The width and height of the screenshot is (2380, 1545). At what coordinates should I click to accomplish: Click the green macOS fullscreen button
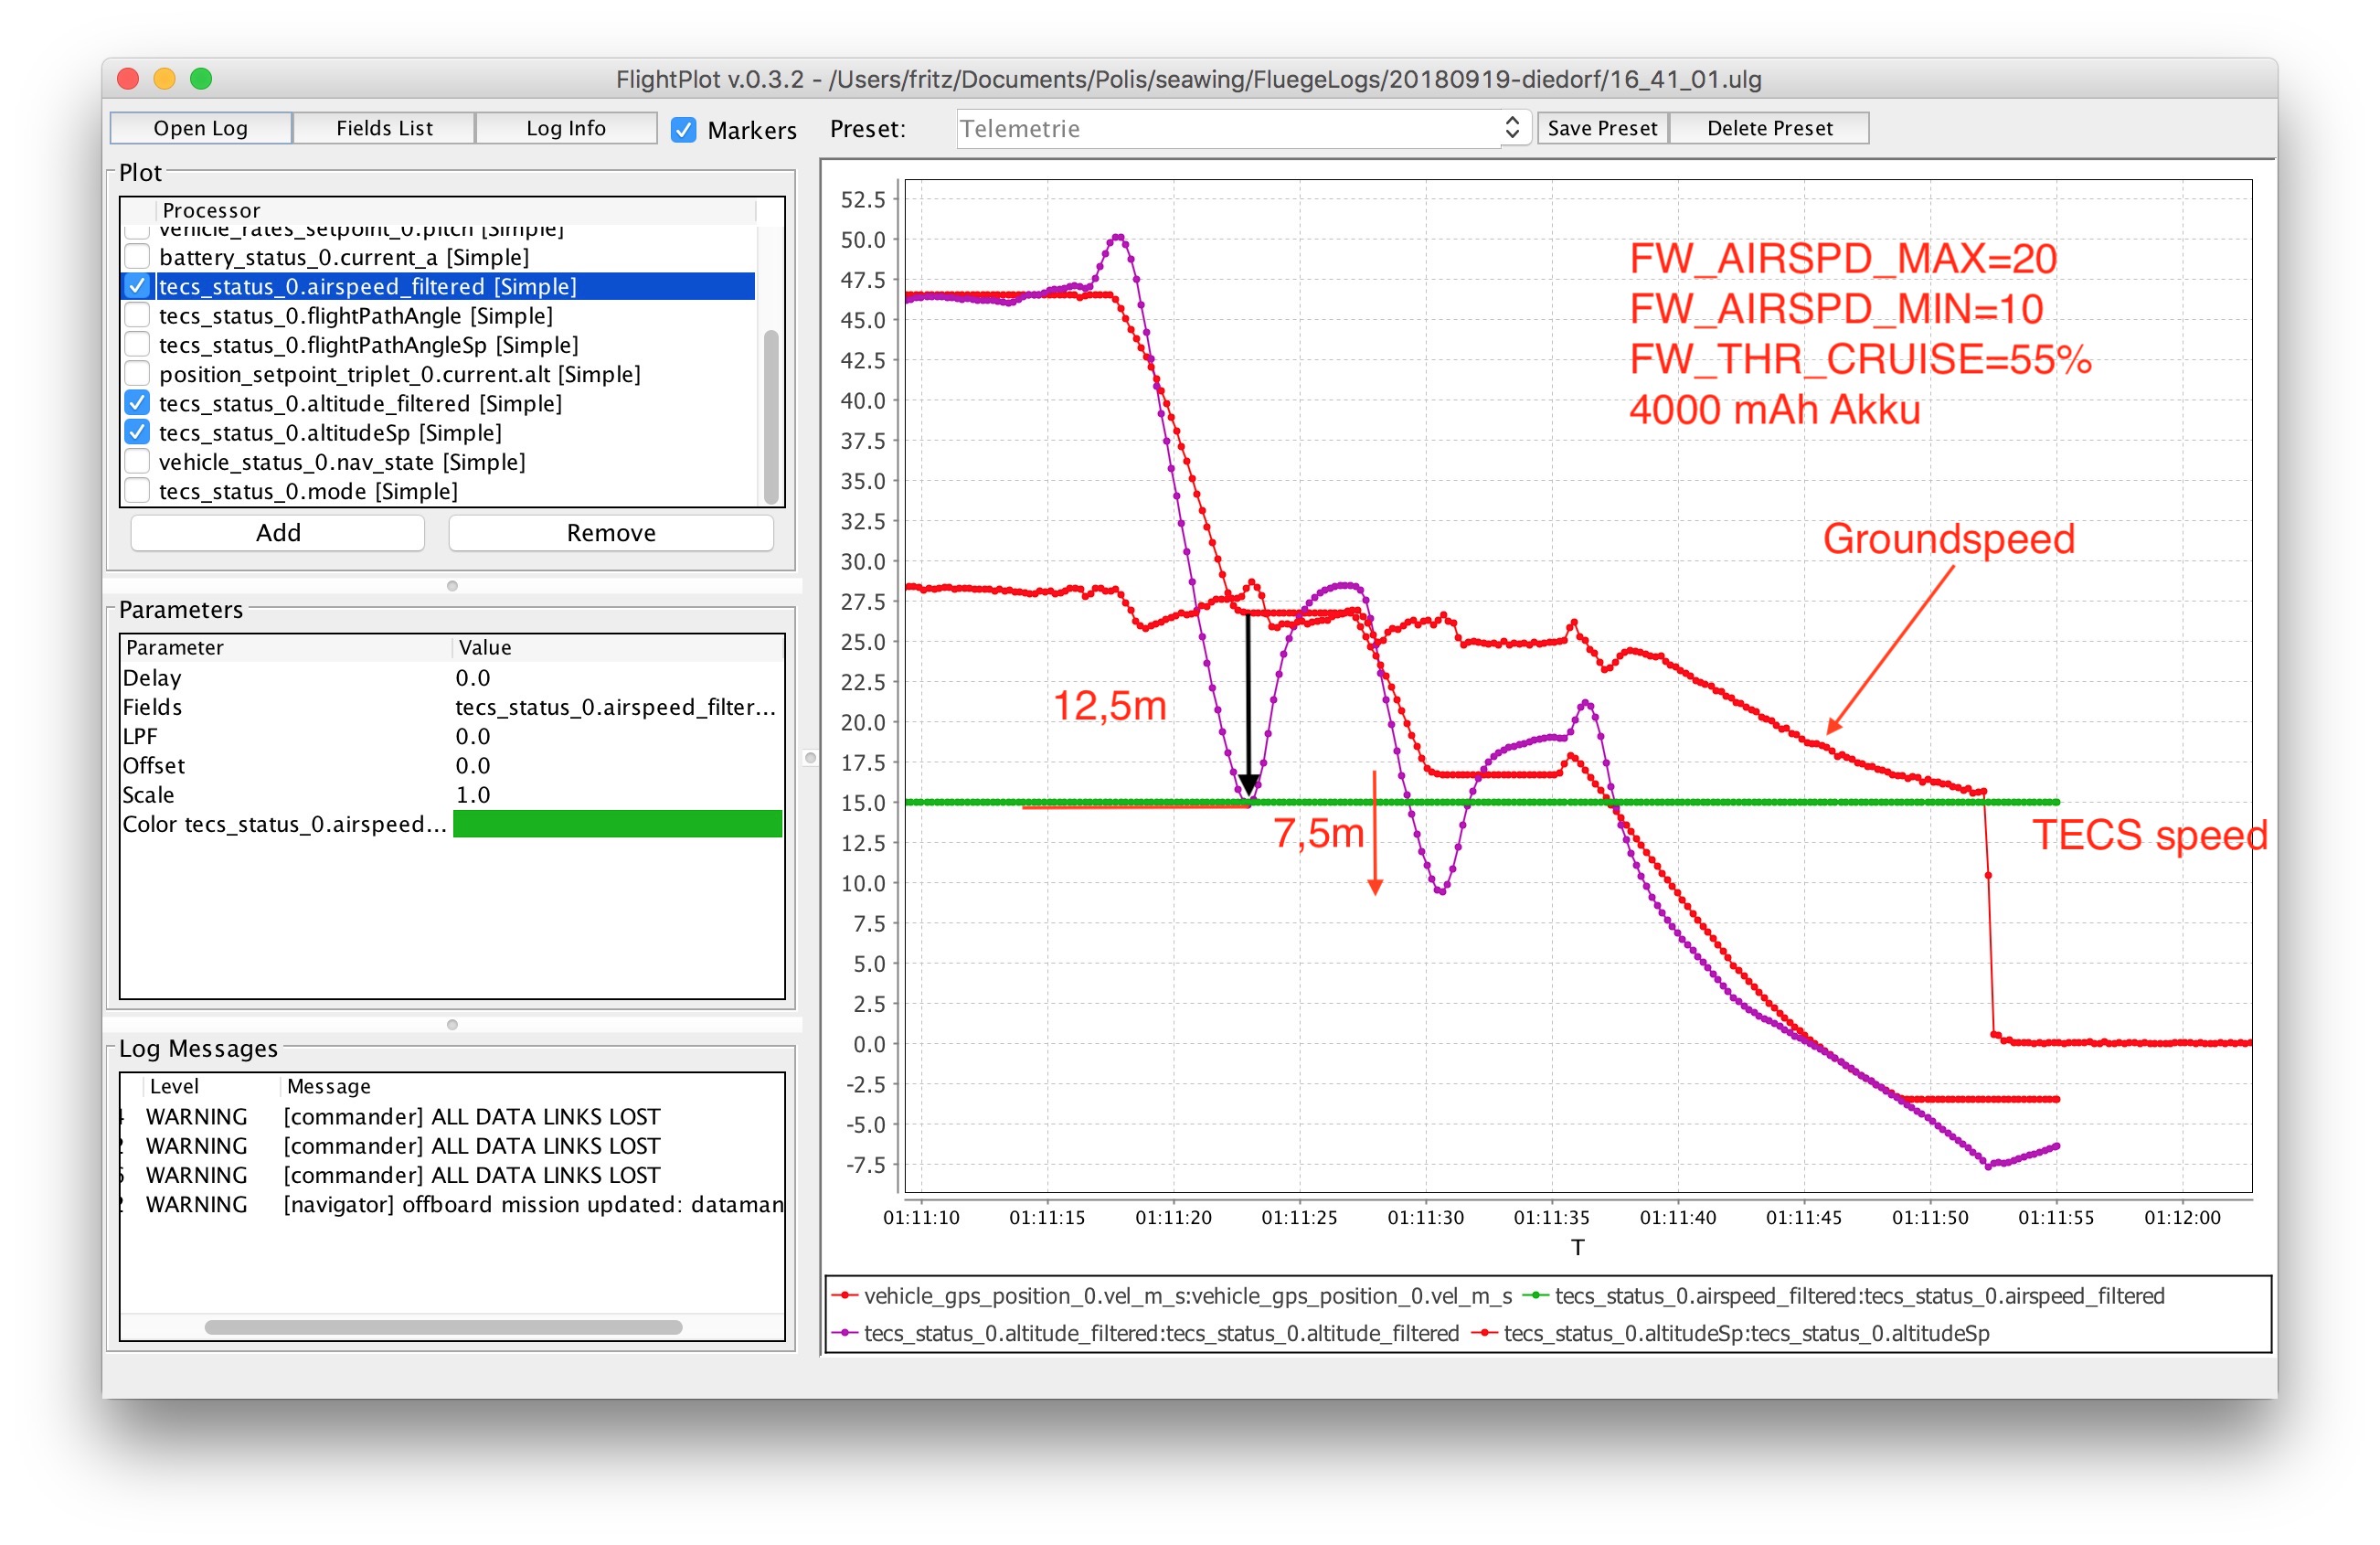coord(201,79)
